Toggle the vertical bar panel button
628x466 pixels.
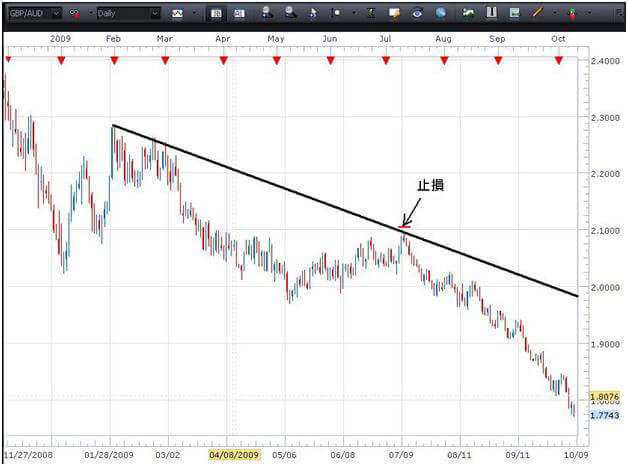tap(491, 14)
